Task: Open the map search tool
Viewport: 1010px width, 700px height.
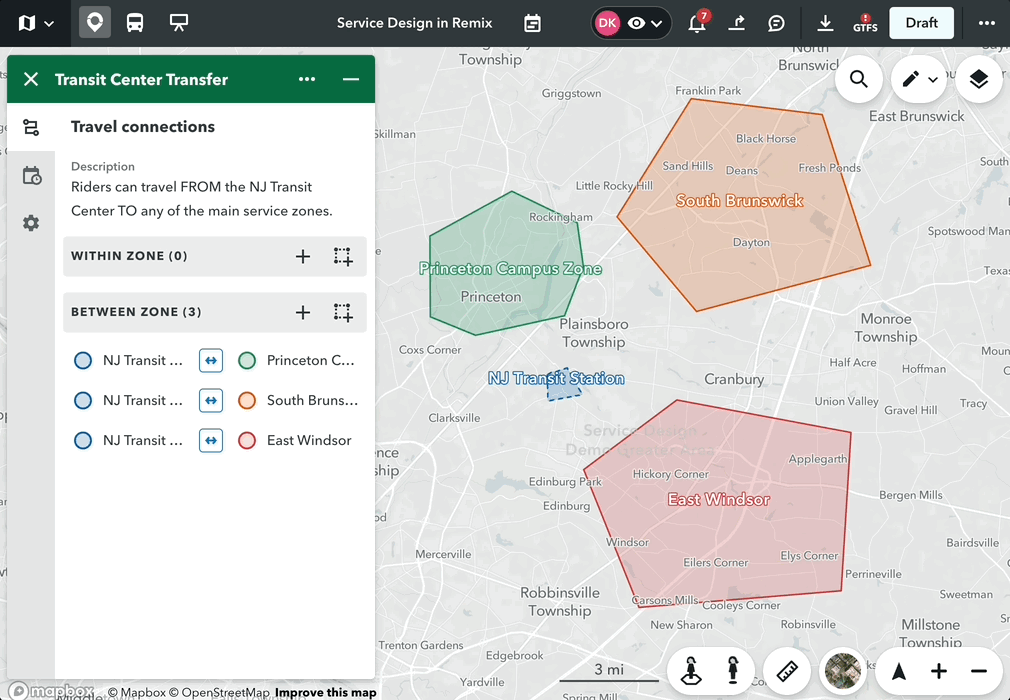Action: click(x=858, y=80)
